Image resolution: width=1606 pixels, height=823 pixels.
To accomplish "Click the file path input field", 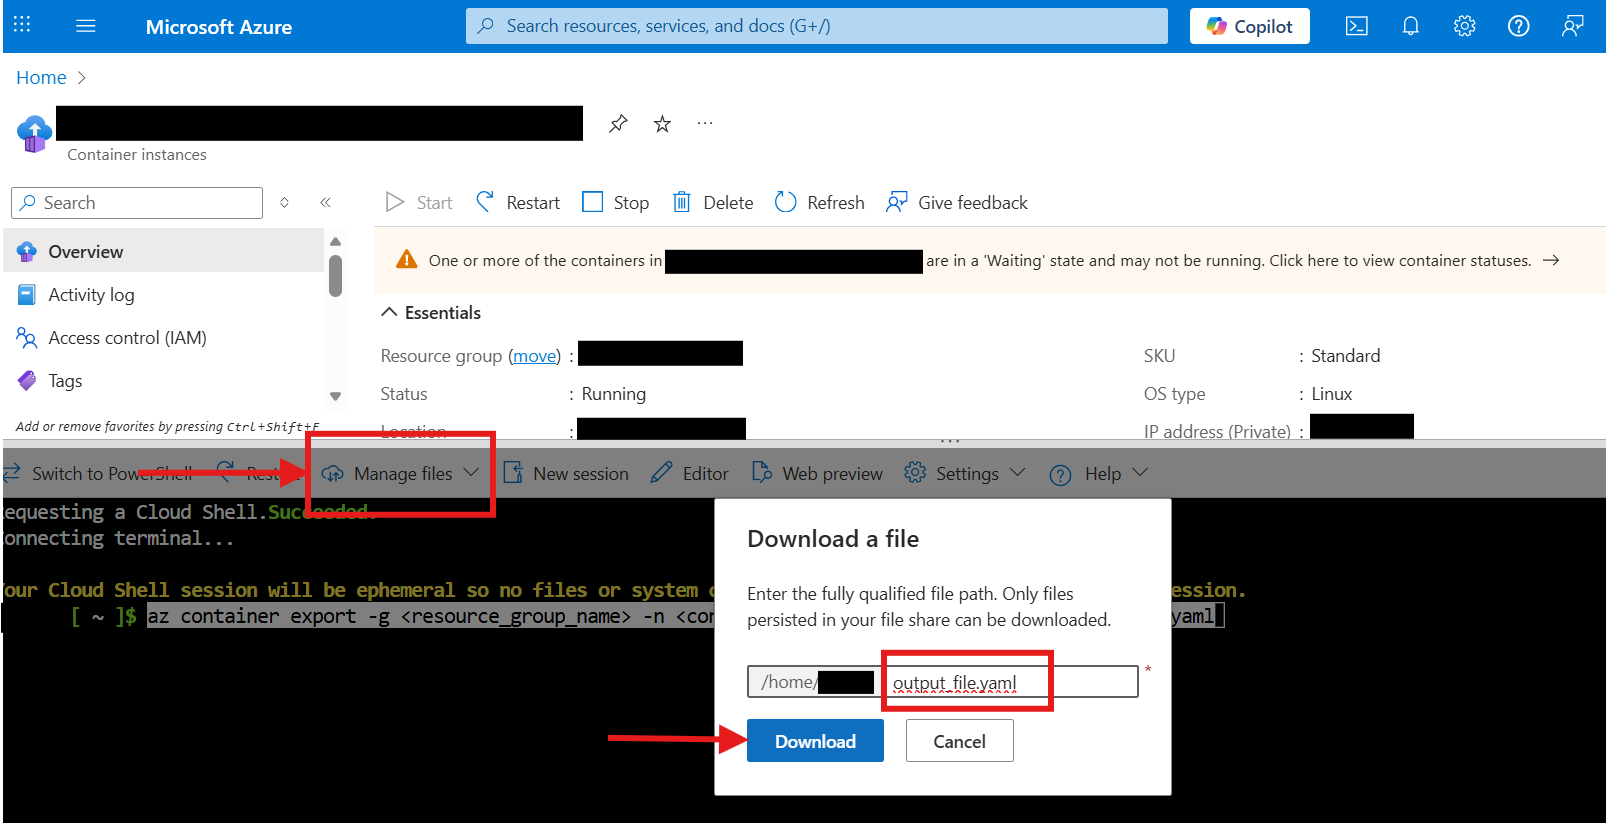I will (1010, 682).
